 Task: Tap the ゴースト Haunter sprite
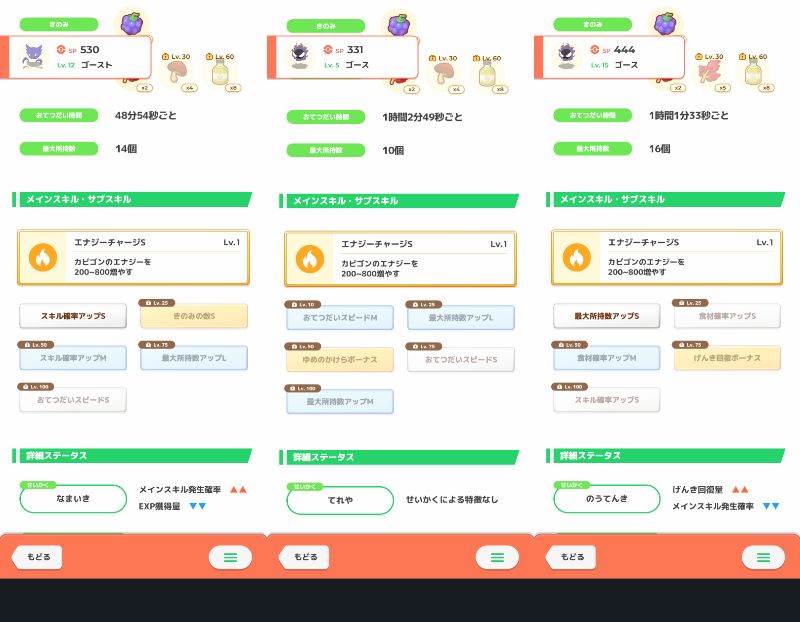pyautogui.click(x=33, y=57)
